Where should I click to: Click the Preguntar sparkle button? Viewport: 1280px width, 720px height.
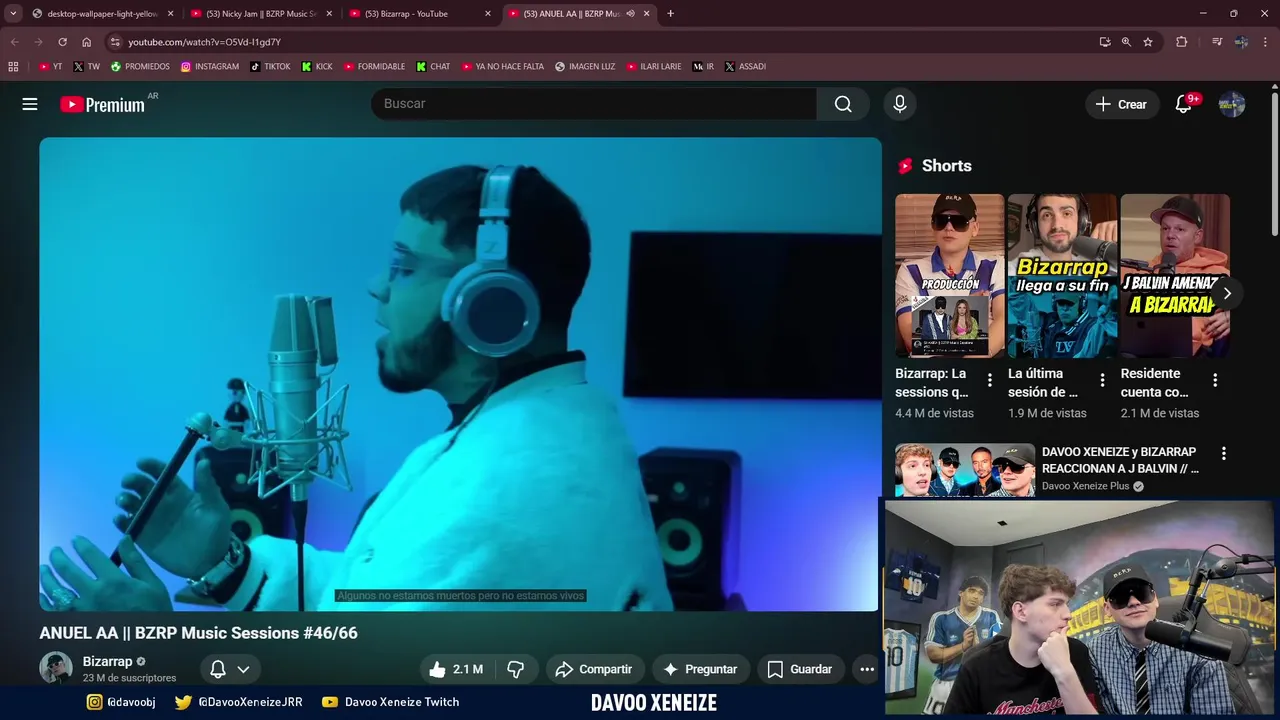[x=701, y=669]
